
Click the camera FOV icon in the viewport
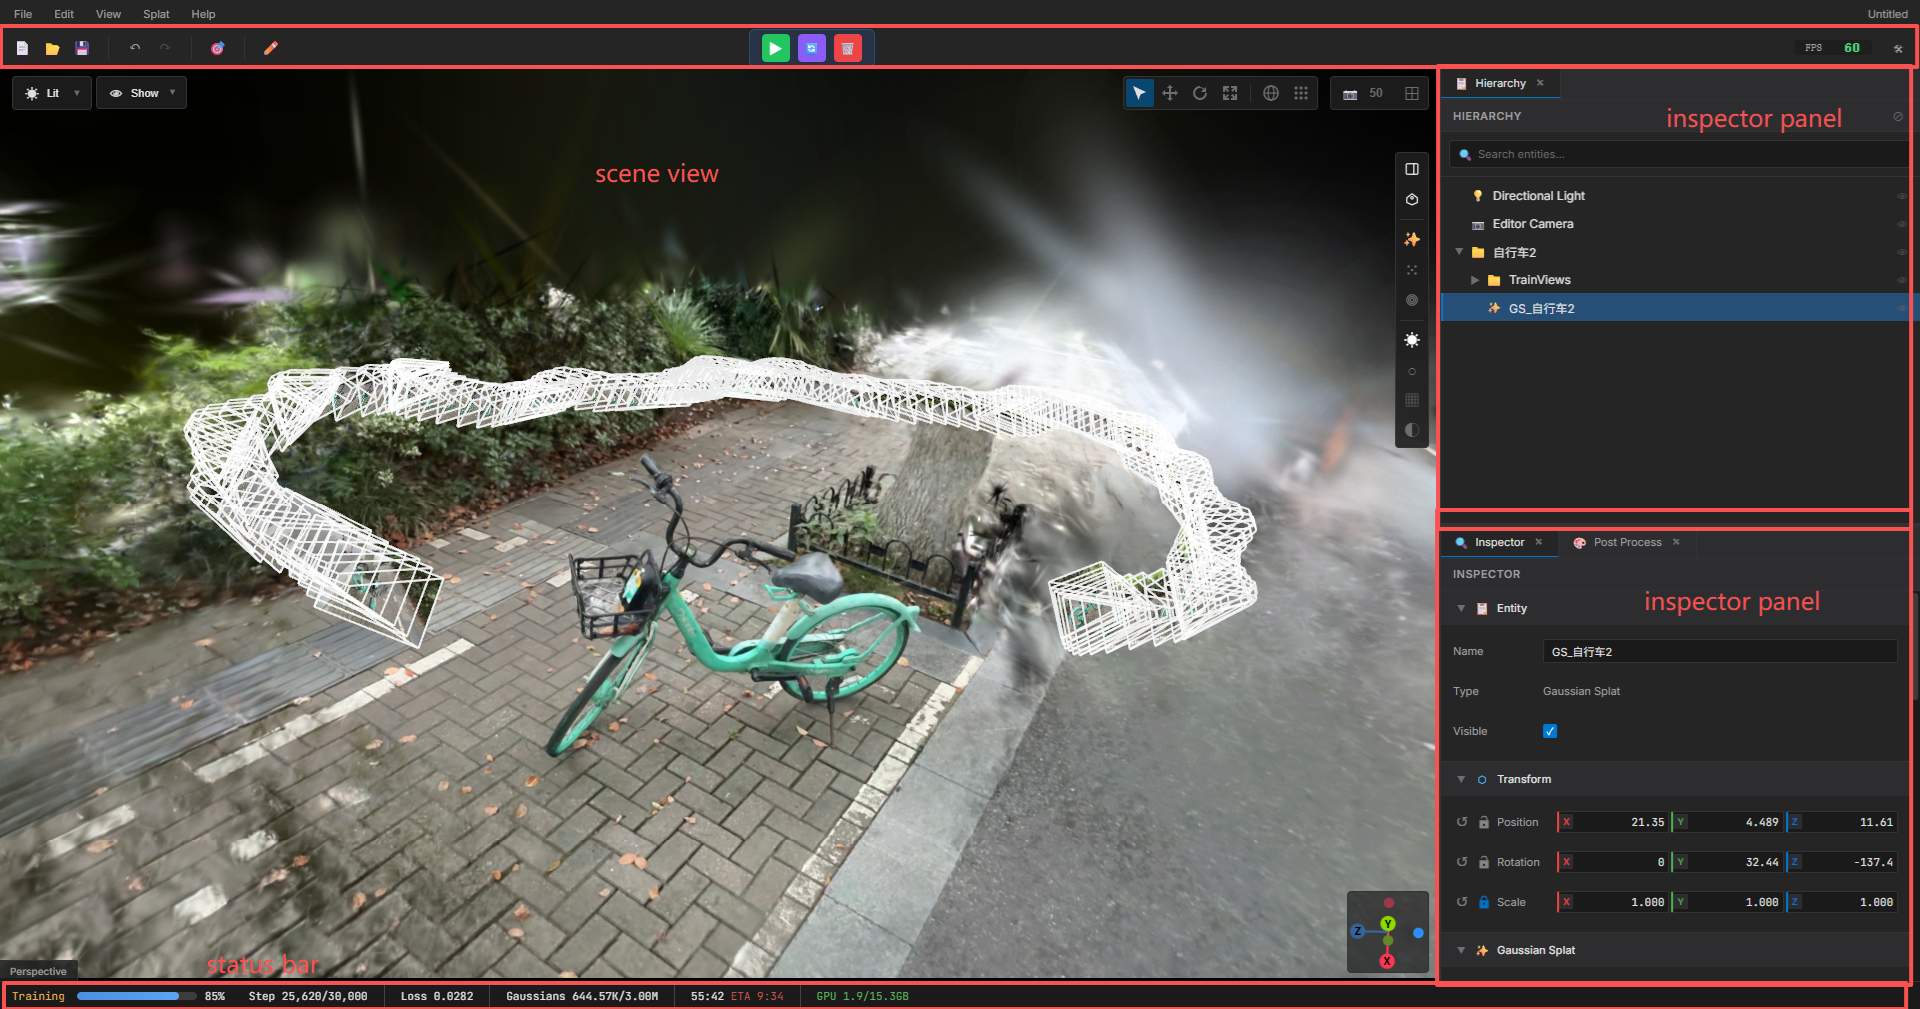(x=1348, y=93)
